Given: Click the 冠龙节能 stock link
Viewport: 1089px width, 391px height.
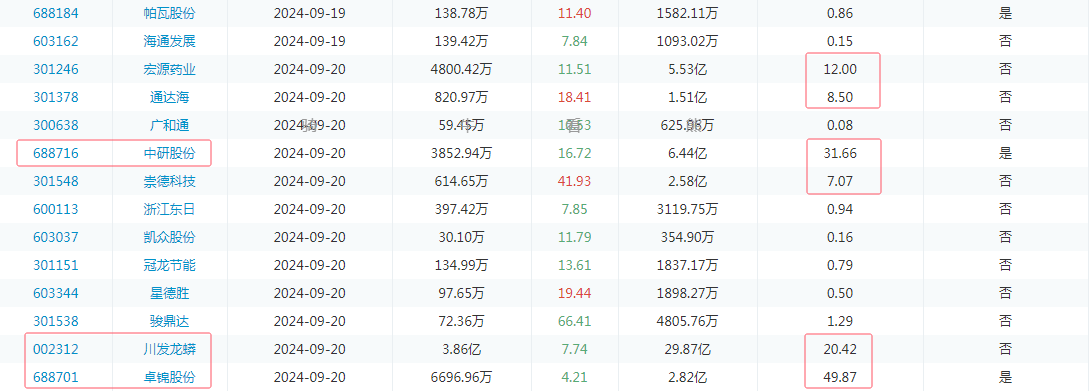Looking at the screenshot, I should pos(170,265).
